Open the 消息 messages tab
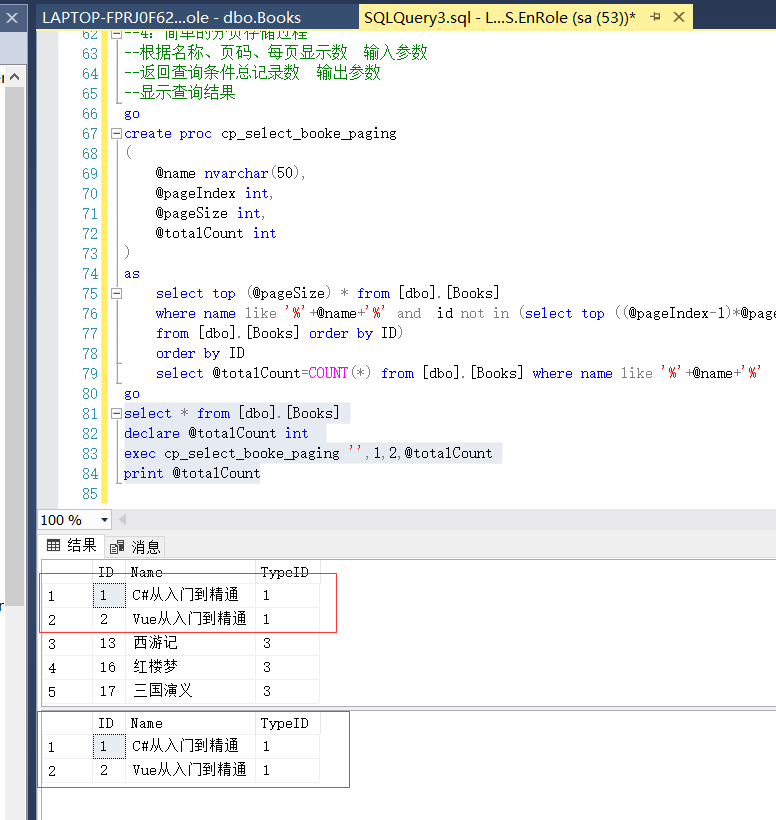This screenshot has width=776, height=820. (x=135, y=547)
